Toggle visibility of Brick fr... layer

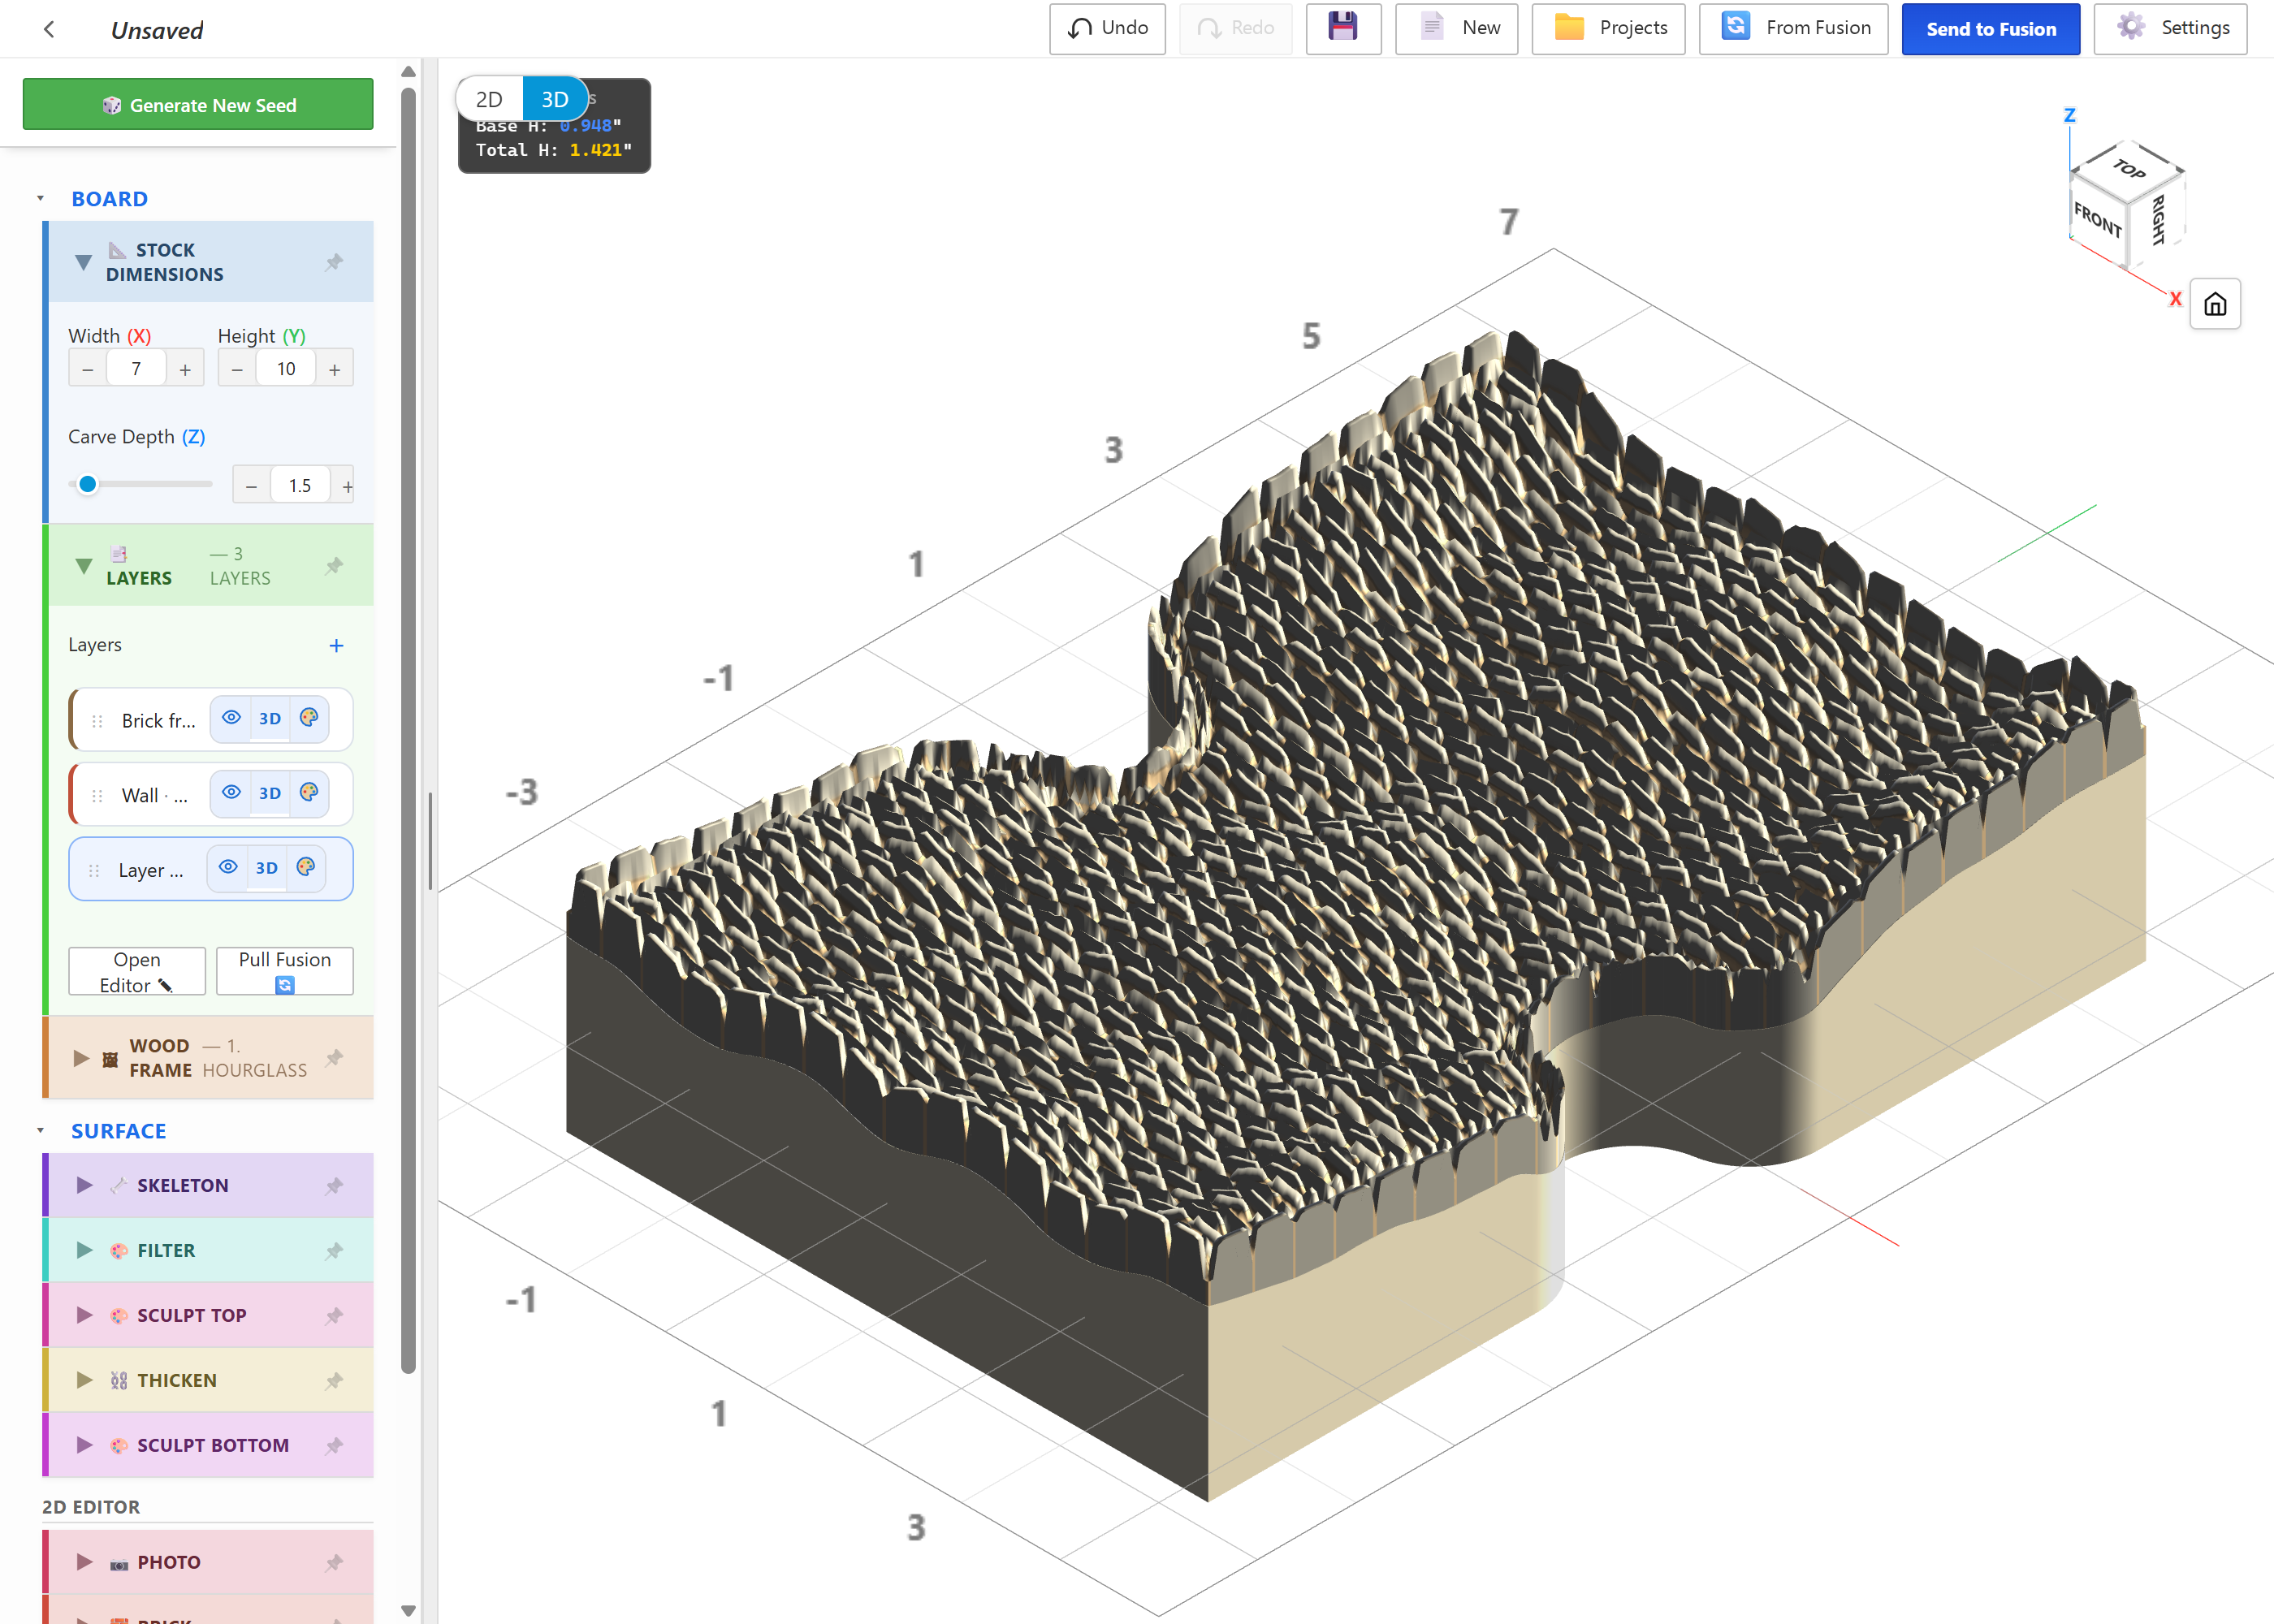tap(231, 718)
